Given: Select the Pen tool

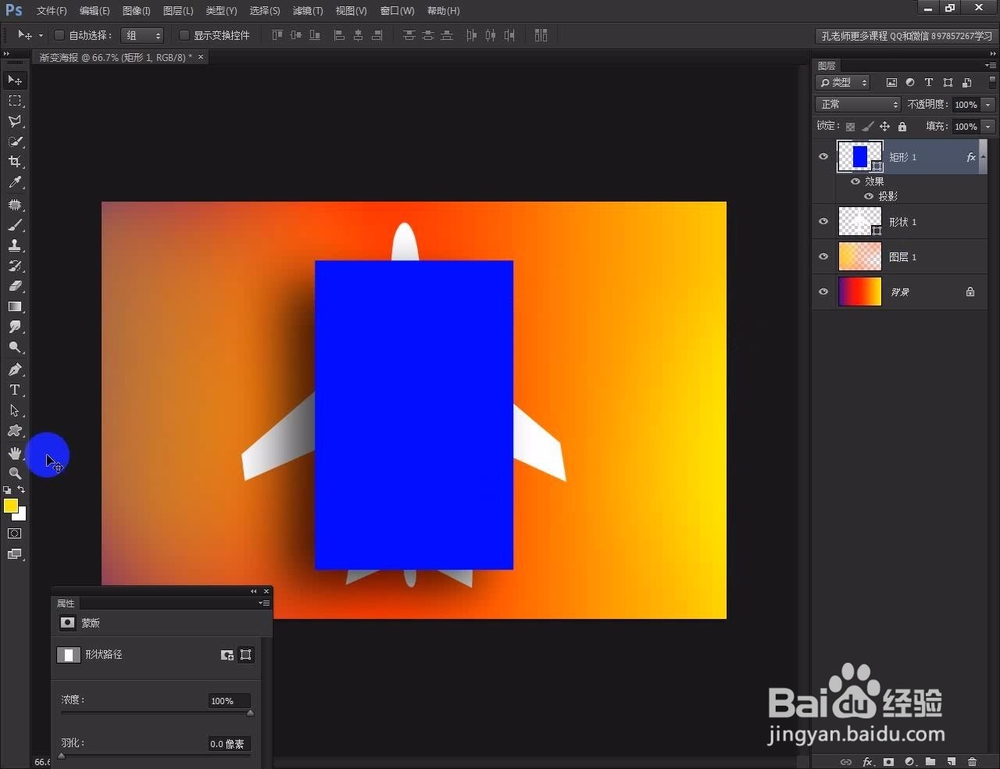Looking at the screenshot, I should coord(14,370).
